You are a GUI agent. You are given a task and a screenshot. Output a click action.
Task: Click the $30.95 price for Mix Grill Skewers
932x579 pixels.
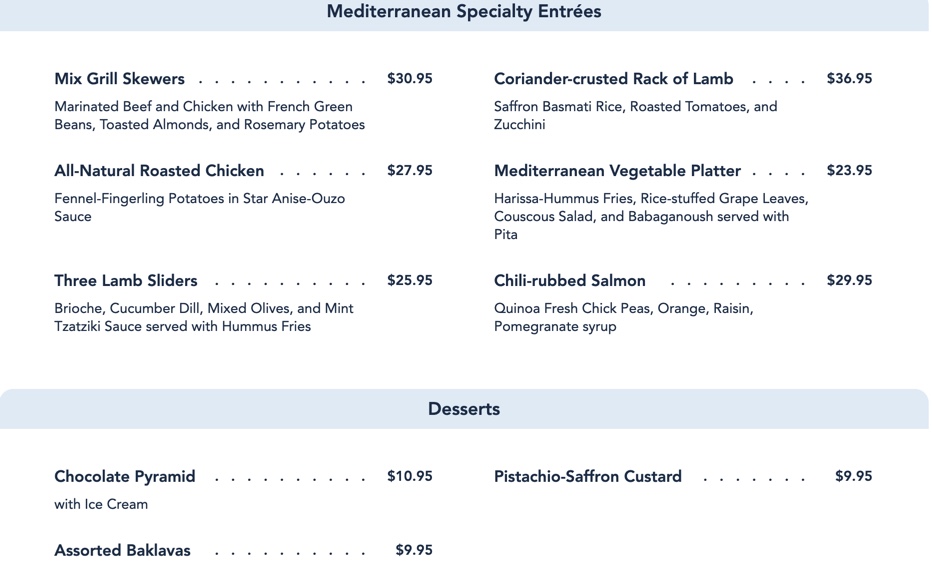(410, 79)
